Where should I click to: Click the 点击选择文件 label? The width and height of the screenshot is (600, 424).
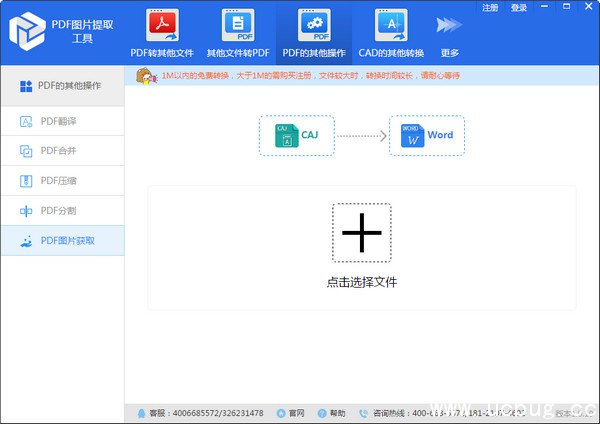(362, 282)
